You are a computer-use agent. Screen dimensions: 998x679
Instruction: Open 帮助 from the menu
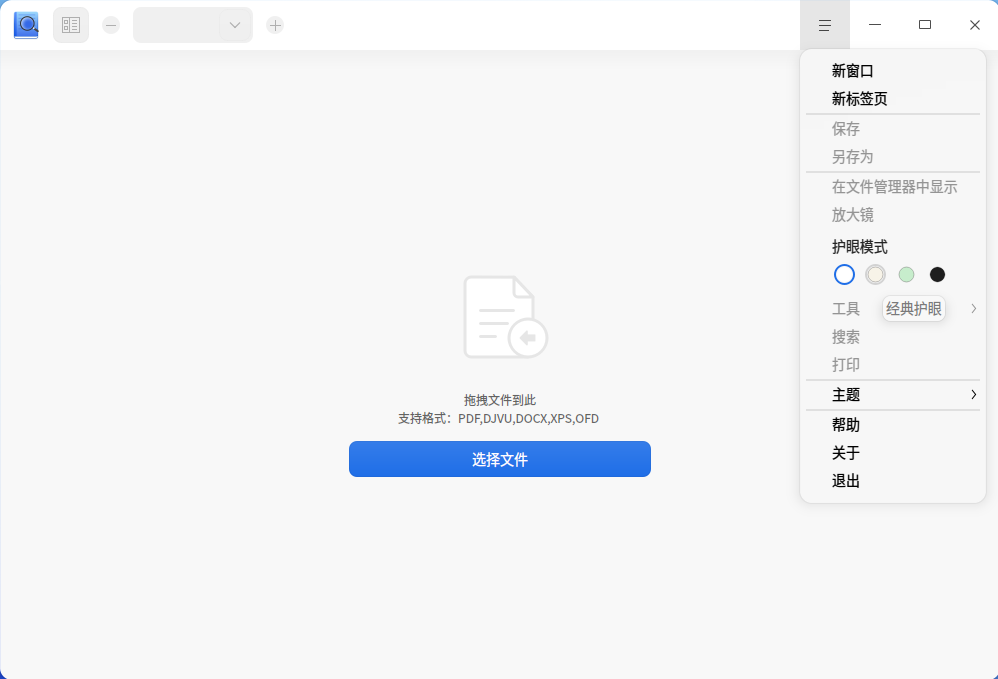[x=892, y=424]
